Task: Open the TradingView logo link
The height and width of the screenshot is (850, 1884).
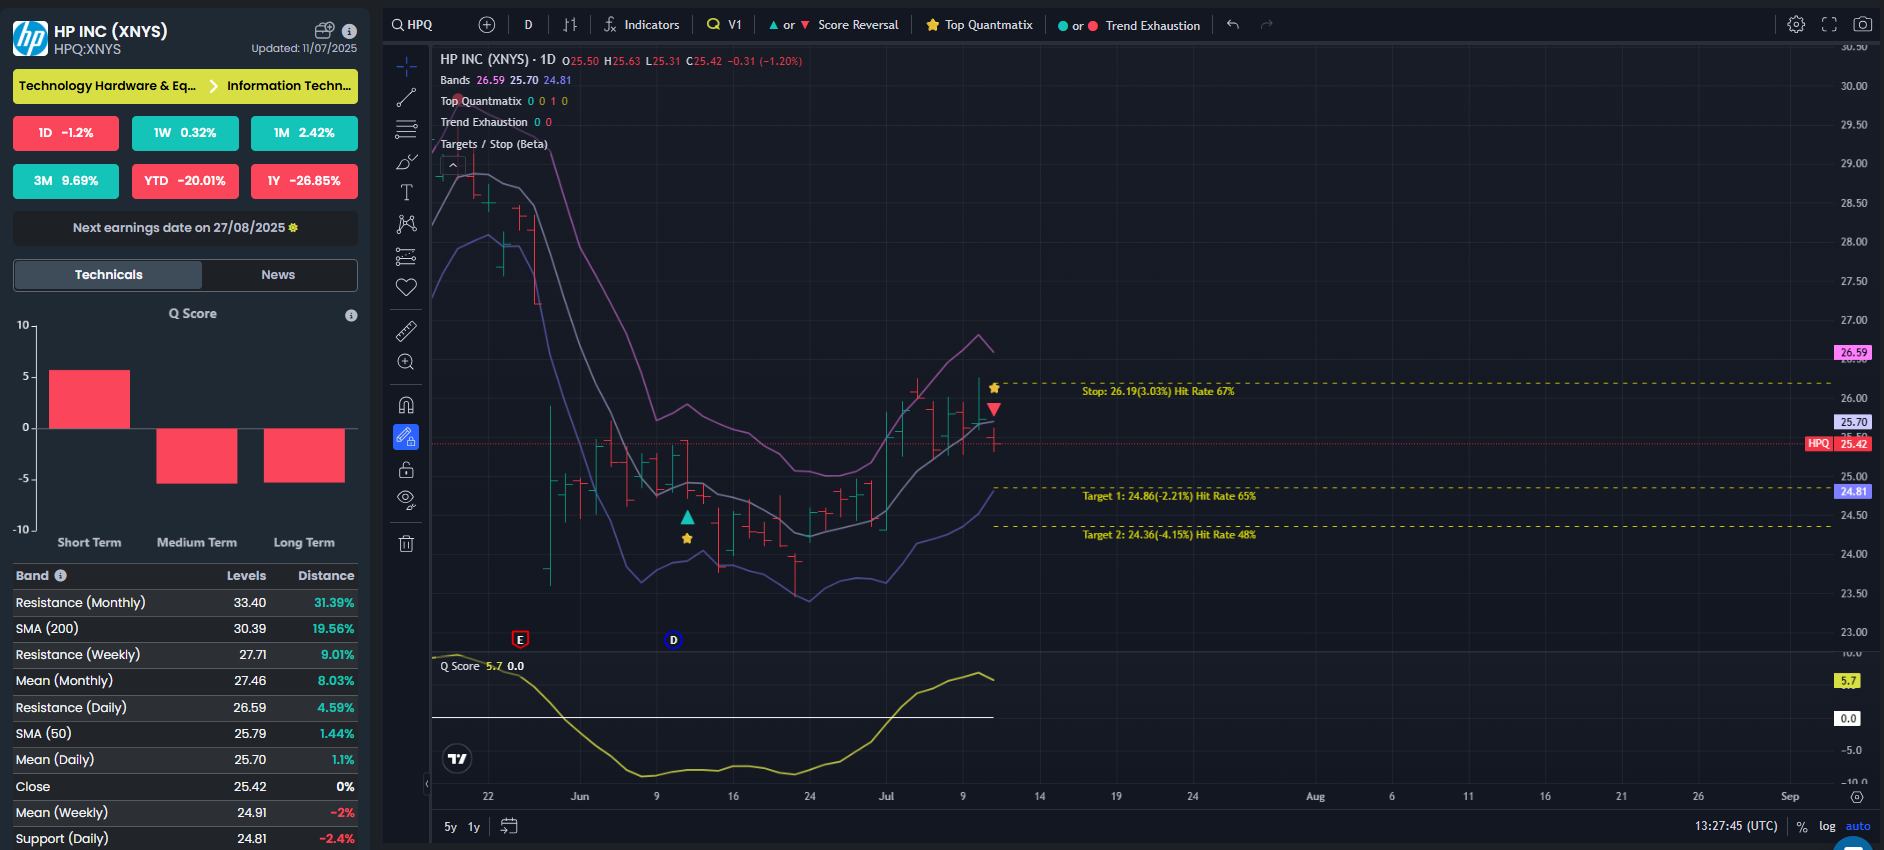Action: (457, 759)
